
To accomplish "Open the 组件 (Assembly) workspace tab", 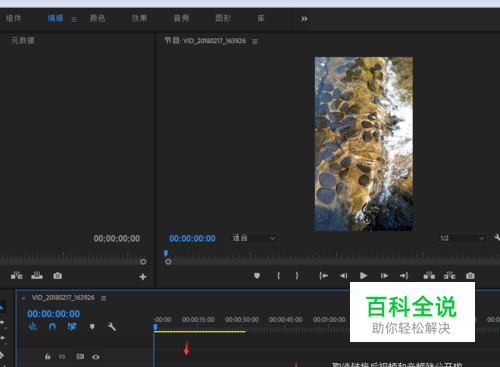I will click(x=13, y=18).
